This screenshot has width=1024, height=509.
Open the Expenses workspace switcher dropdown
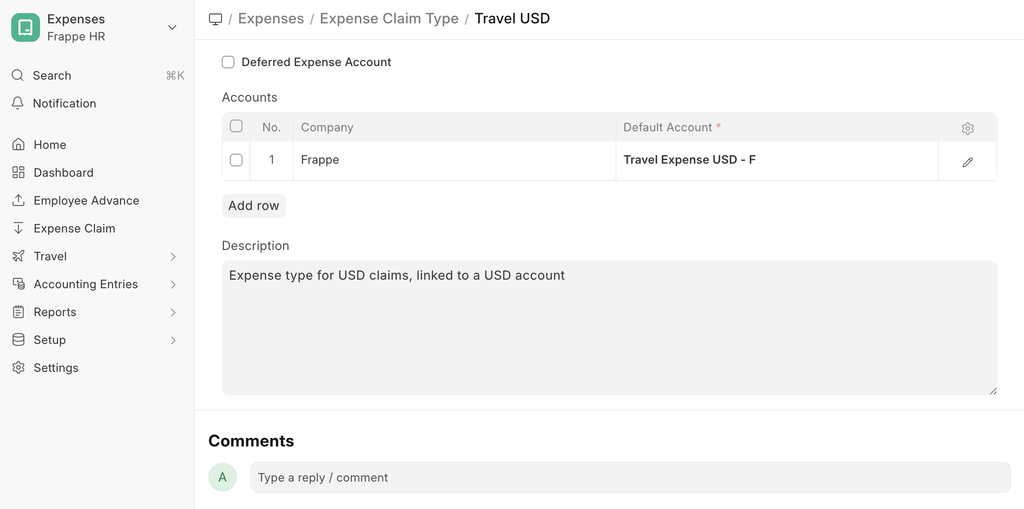click(x=172, y=27)
